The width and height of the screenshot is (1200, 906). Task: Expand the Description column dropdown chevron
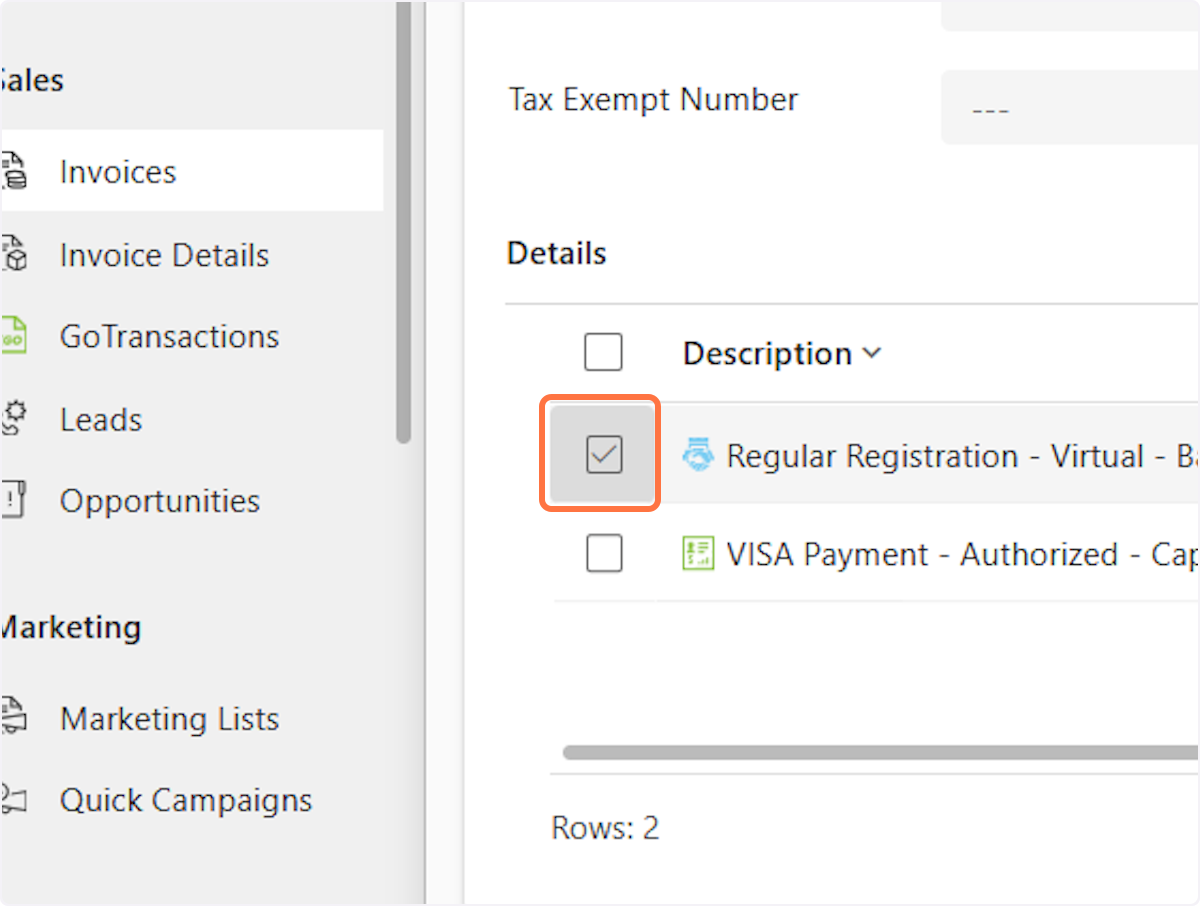point(871,353)
